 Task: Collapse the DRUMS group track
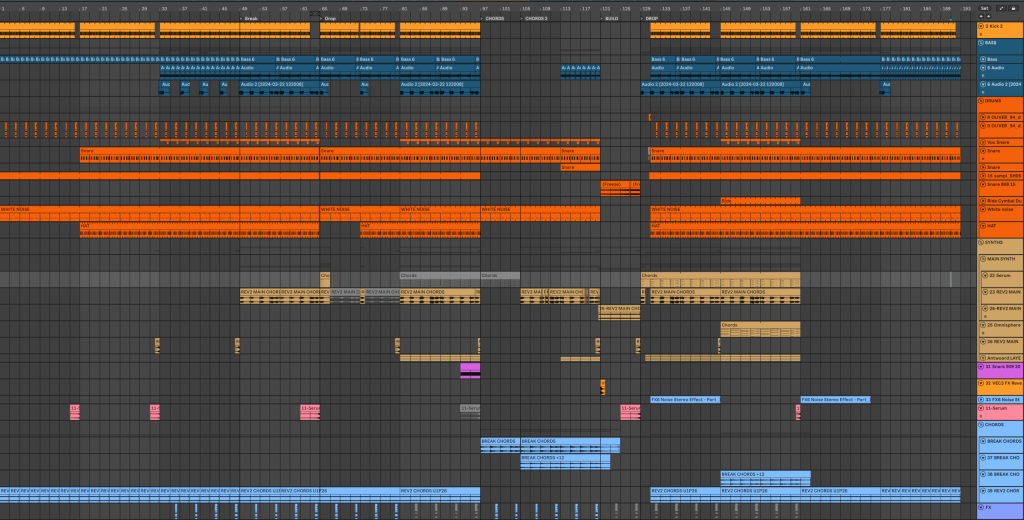pyautogui.click(x=982, y=101)
